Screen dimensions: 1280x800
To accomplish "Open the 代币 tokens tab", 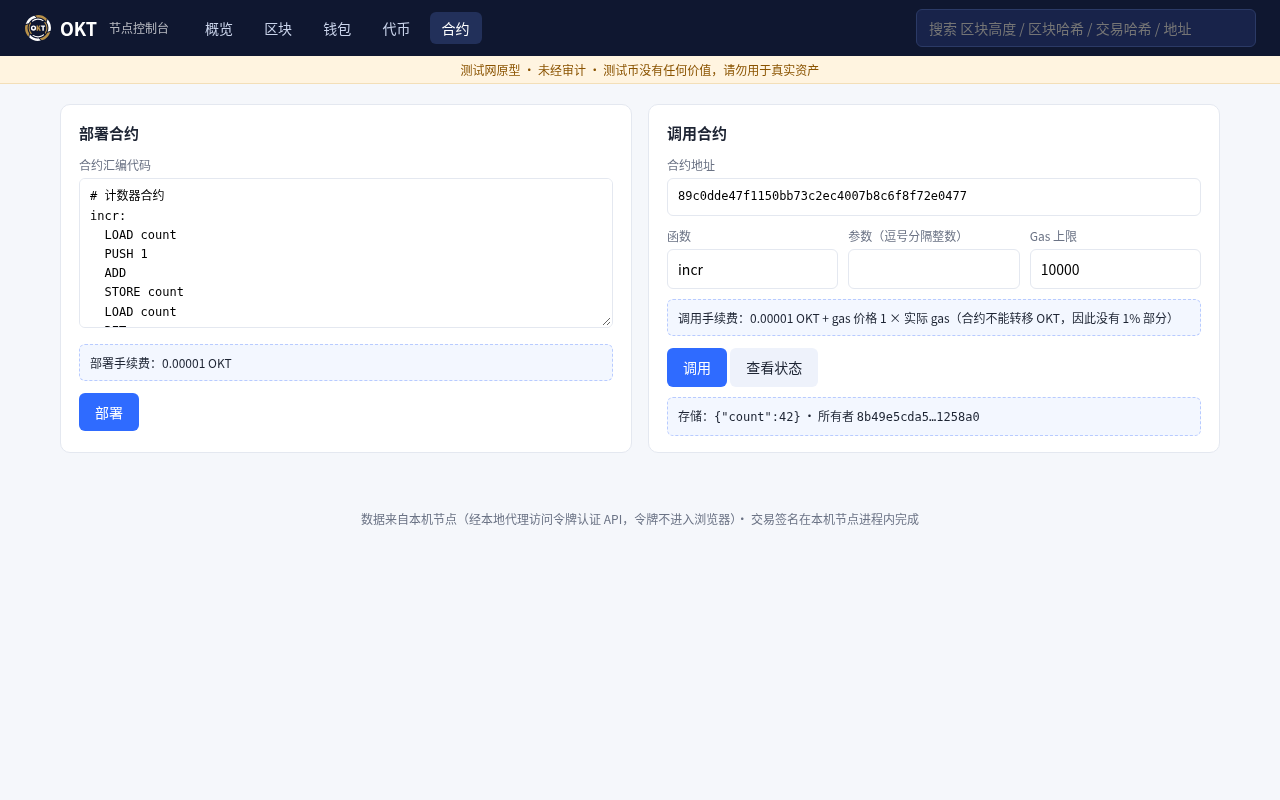I will pos(396,28).
